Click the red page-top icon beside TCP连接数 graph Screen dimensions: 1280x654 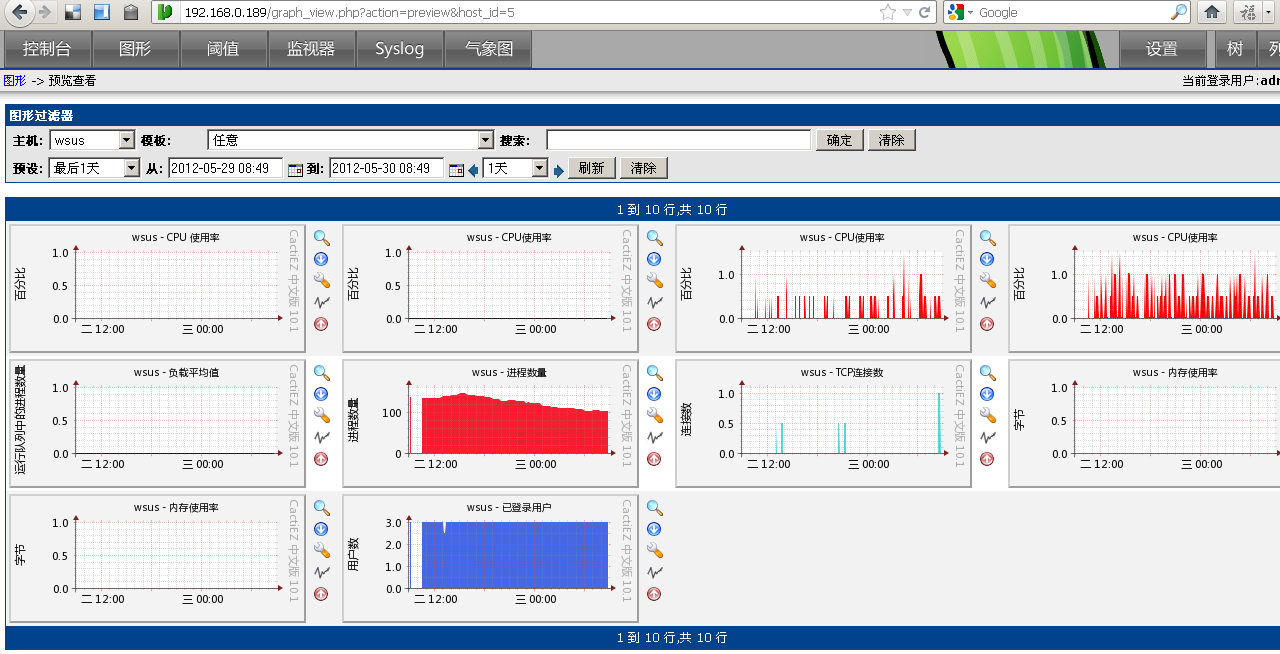point(987,459)
